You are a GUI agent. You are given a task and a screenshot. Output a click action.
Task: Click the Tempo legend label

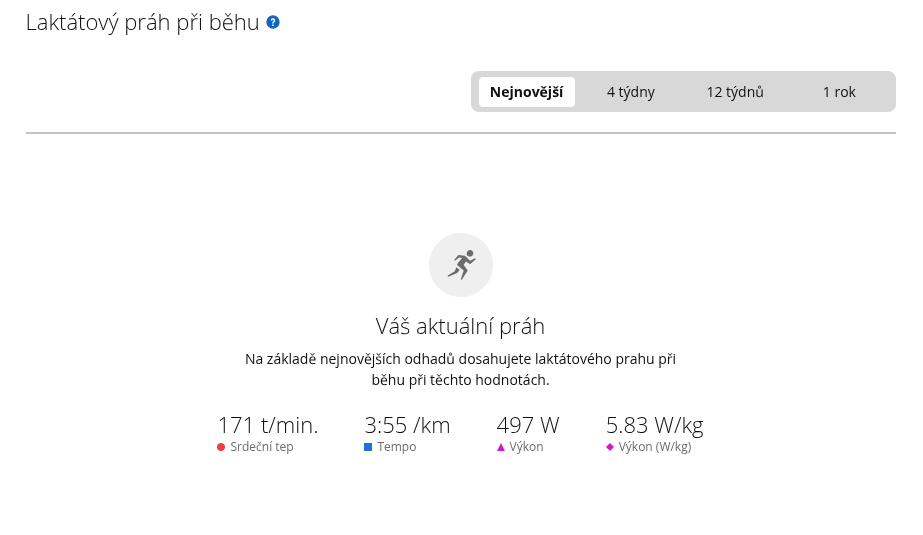(397, 447)
